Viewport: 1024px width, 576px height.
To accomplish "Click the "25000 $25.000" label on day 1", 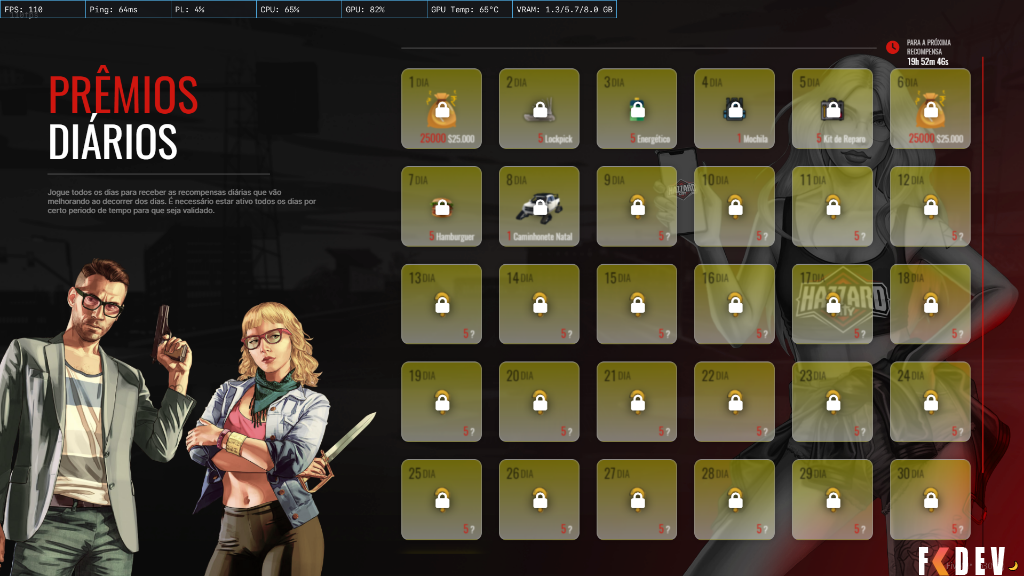I will [447, 138].
